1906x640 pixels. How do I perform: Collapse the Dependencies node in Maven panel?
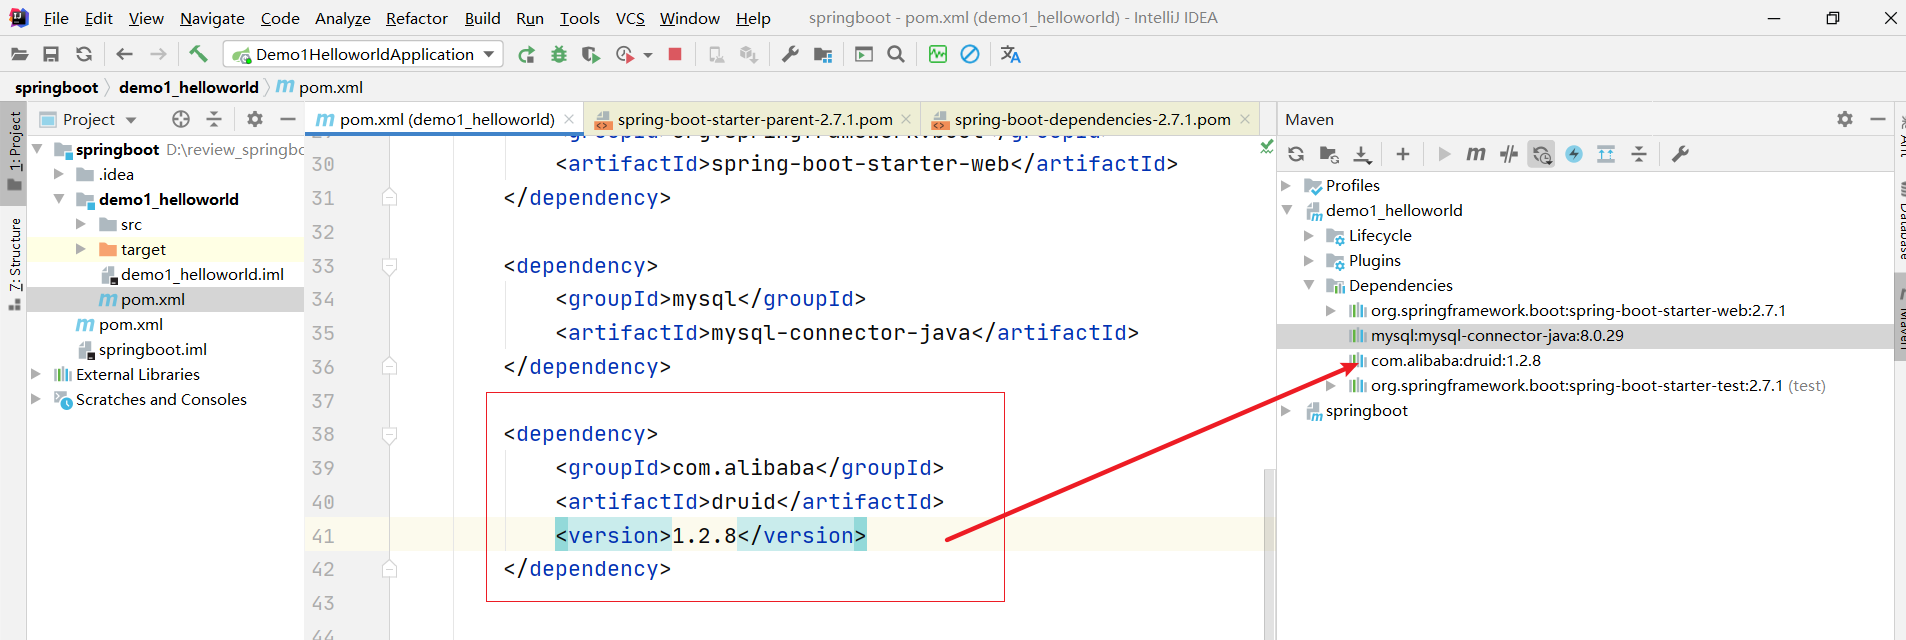click(x=1309, y=286)
